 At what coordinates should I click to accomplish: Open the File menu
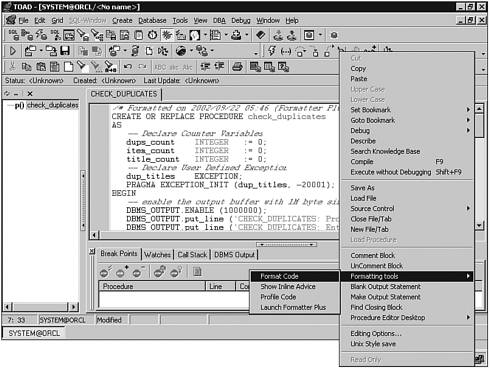click(x=23, y=21)
